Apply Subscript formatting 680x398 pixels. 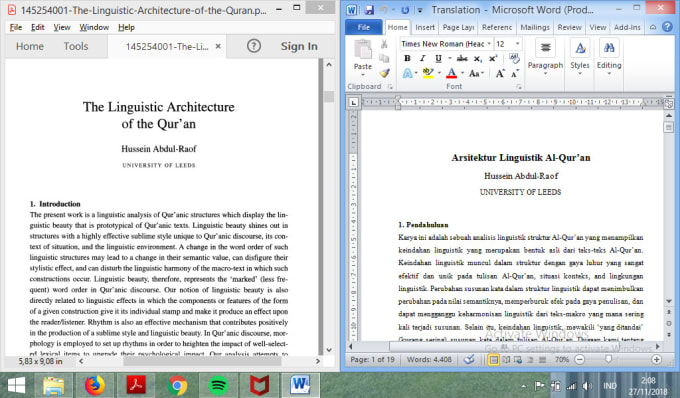click(x=477, y=59)
